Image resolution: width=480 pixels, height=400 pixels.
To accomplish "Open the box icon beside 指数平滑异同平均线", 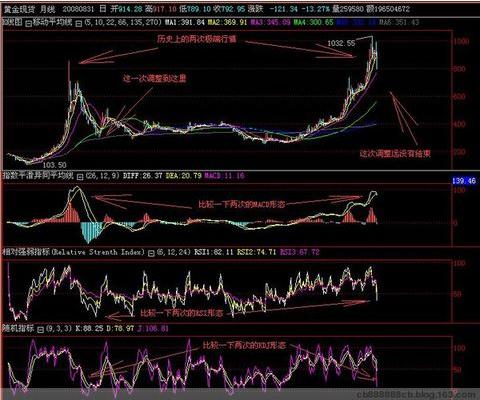I will pos(80,177).
